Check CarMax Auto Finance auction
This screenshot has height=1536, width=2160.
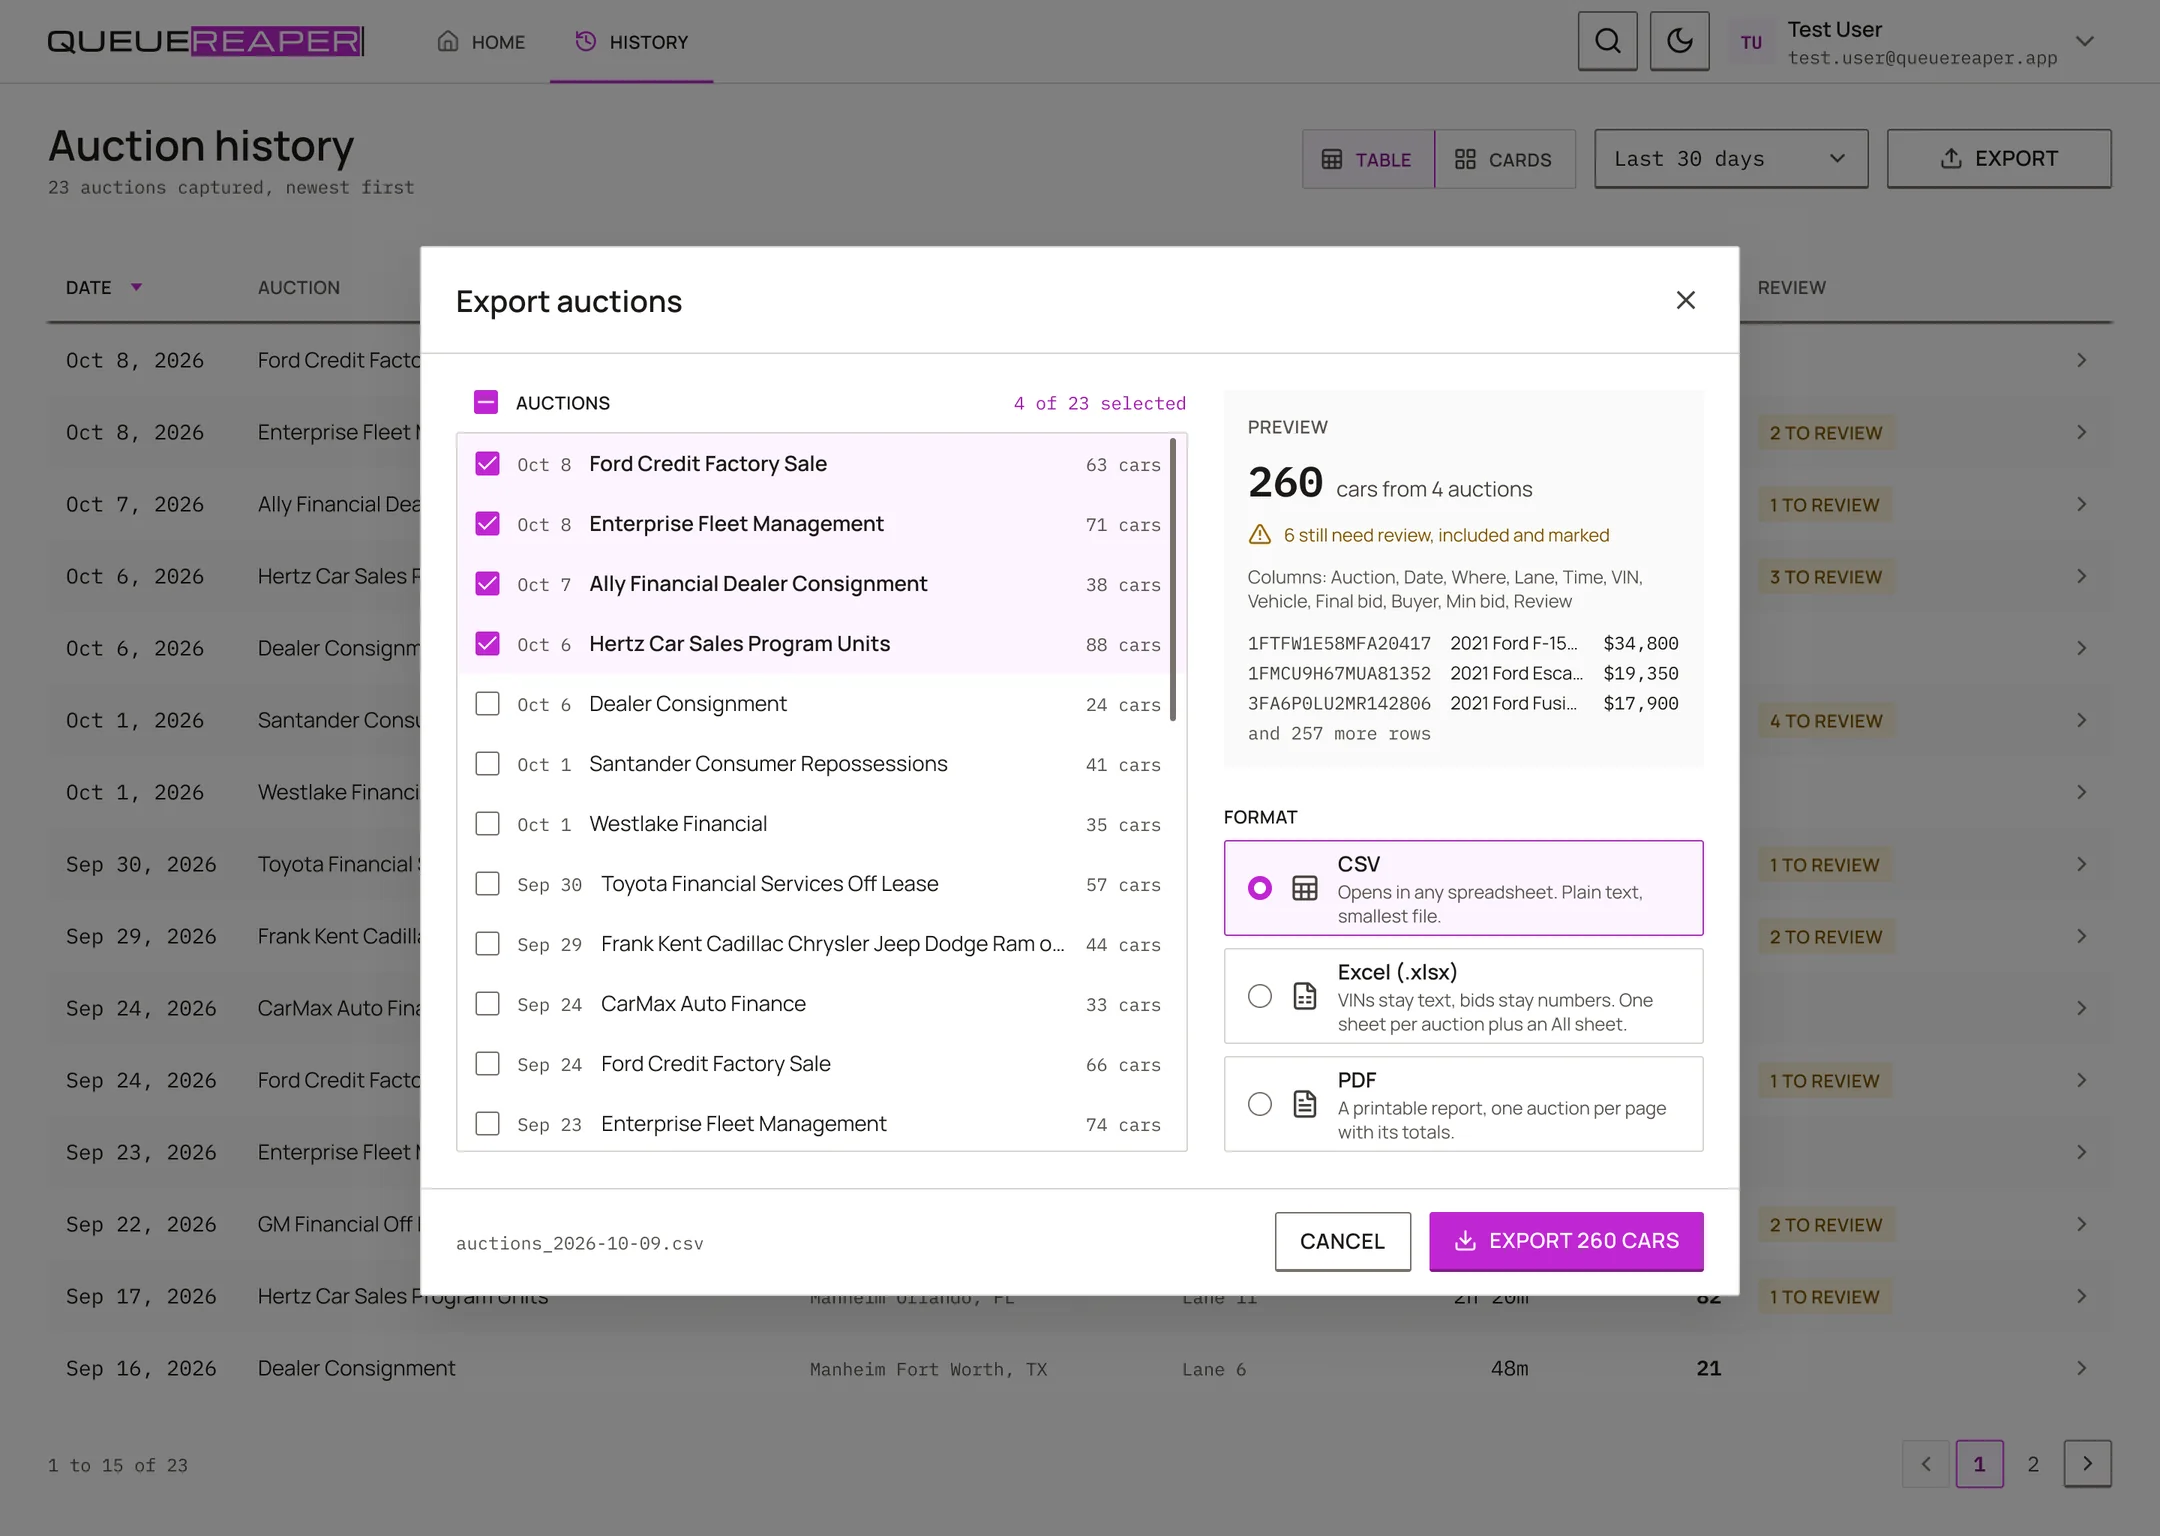coord(487,1004)
